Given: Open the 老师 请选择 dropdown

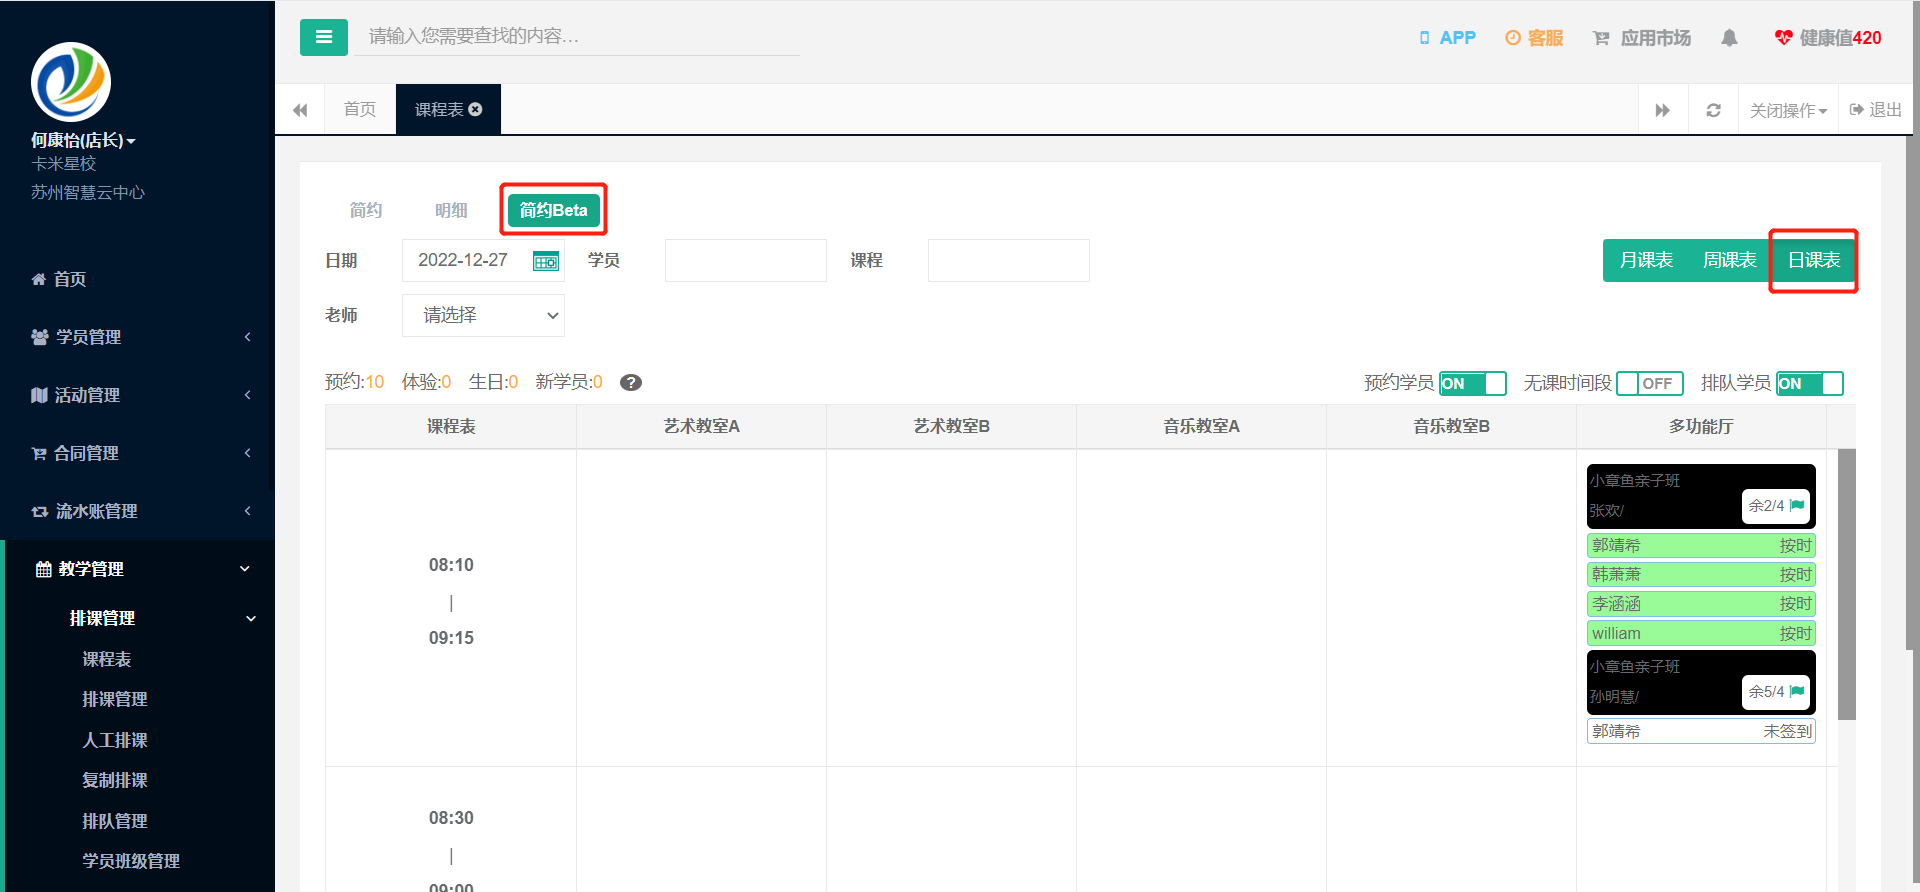Looking at the screenshot, I should tap(483, 315).
